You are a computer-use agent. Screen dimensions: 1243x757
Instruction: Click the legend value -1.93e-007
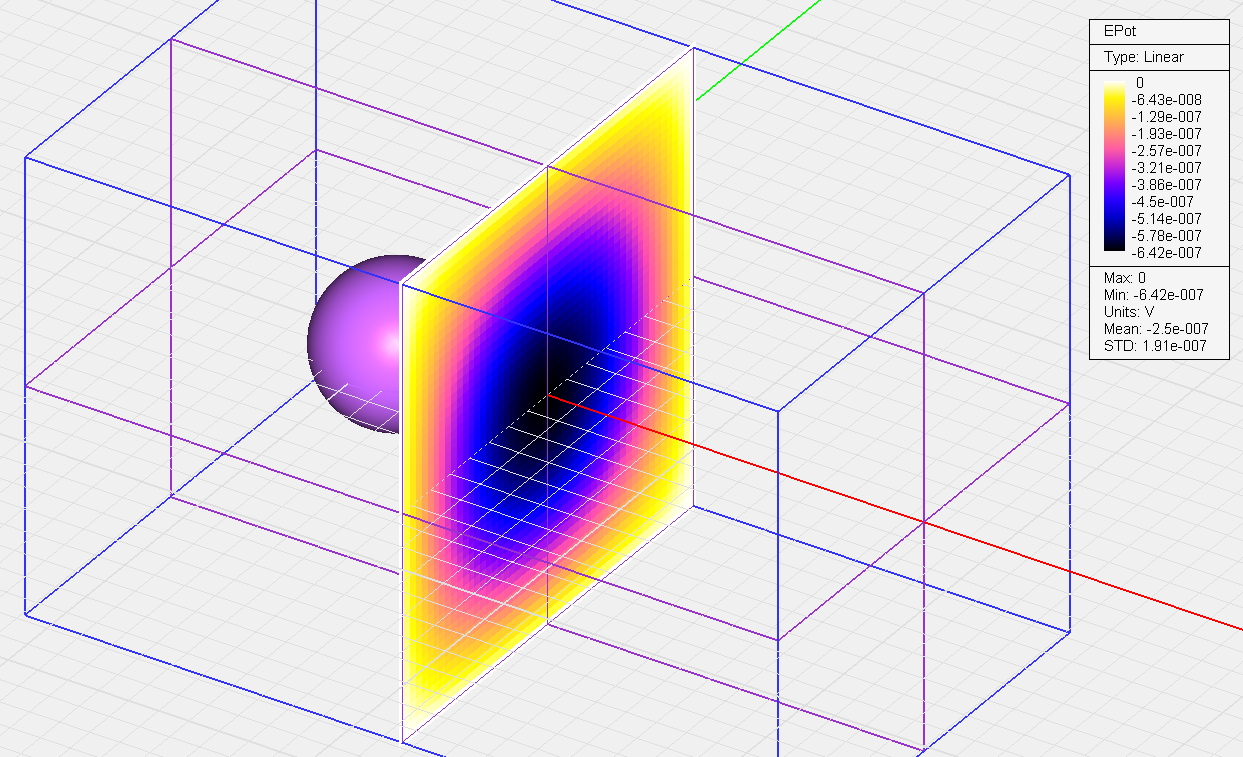tap(1166, 133)
